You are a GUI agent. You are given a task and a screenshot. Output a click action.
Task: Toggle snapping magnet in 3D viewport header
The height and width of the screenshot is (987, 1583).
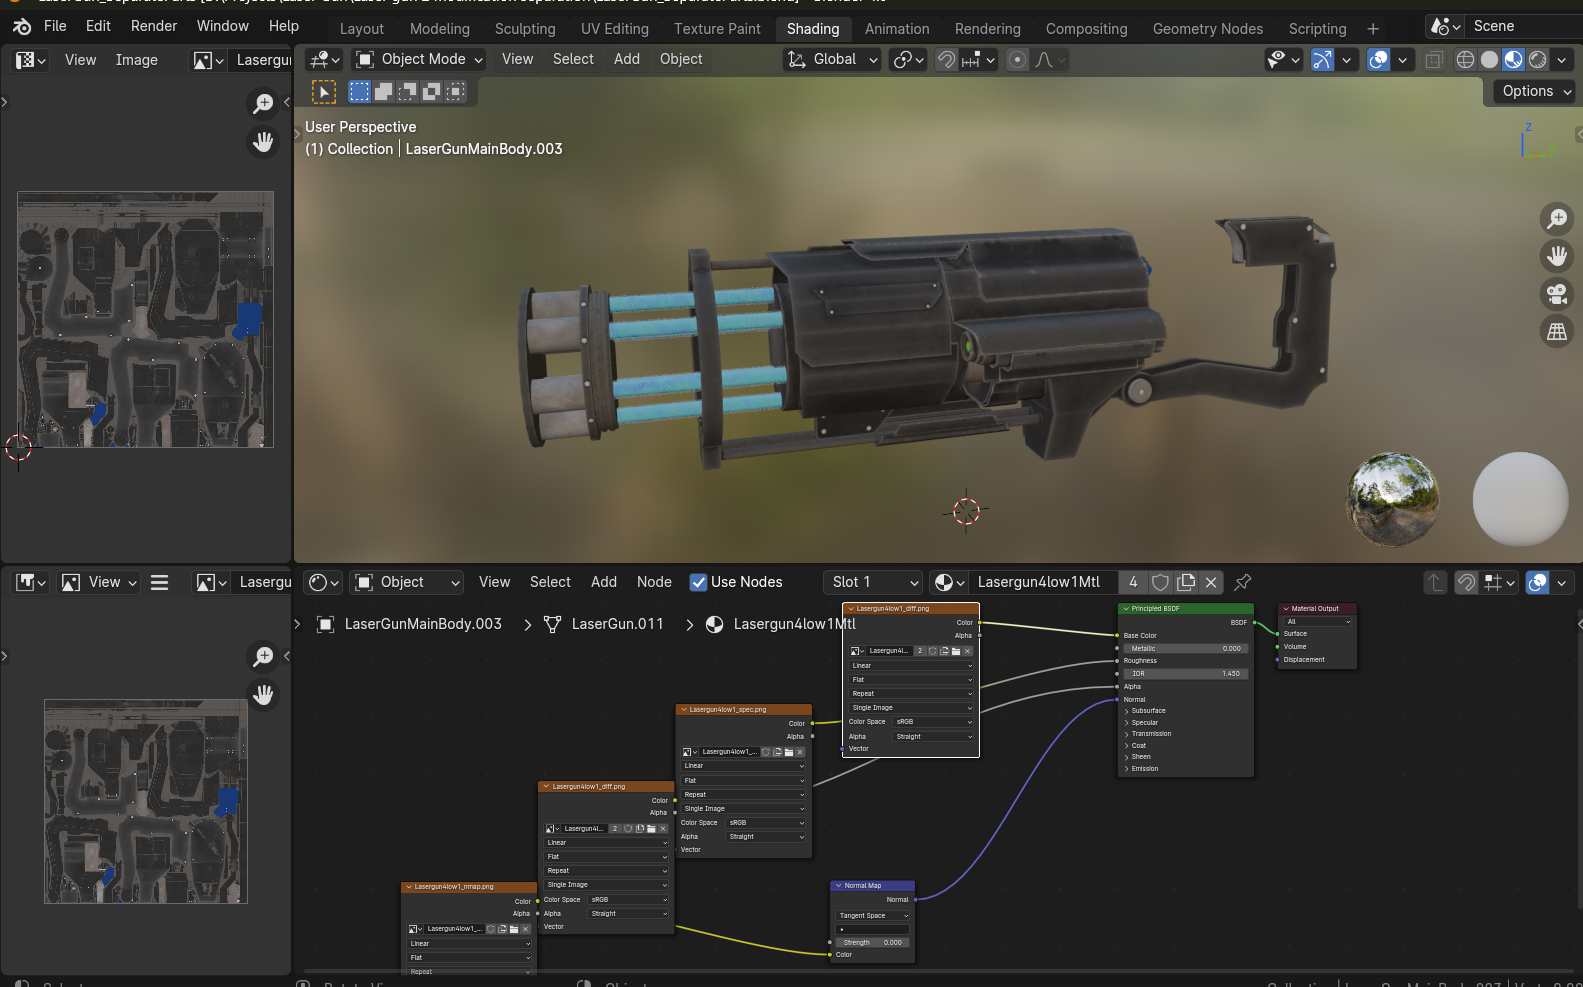click(946, 60)
